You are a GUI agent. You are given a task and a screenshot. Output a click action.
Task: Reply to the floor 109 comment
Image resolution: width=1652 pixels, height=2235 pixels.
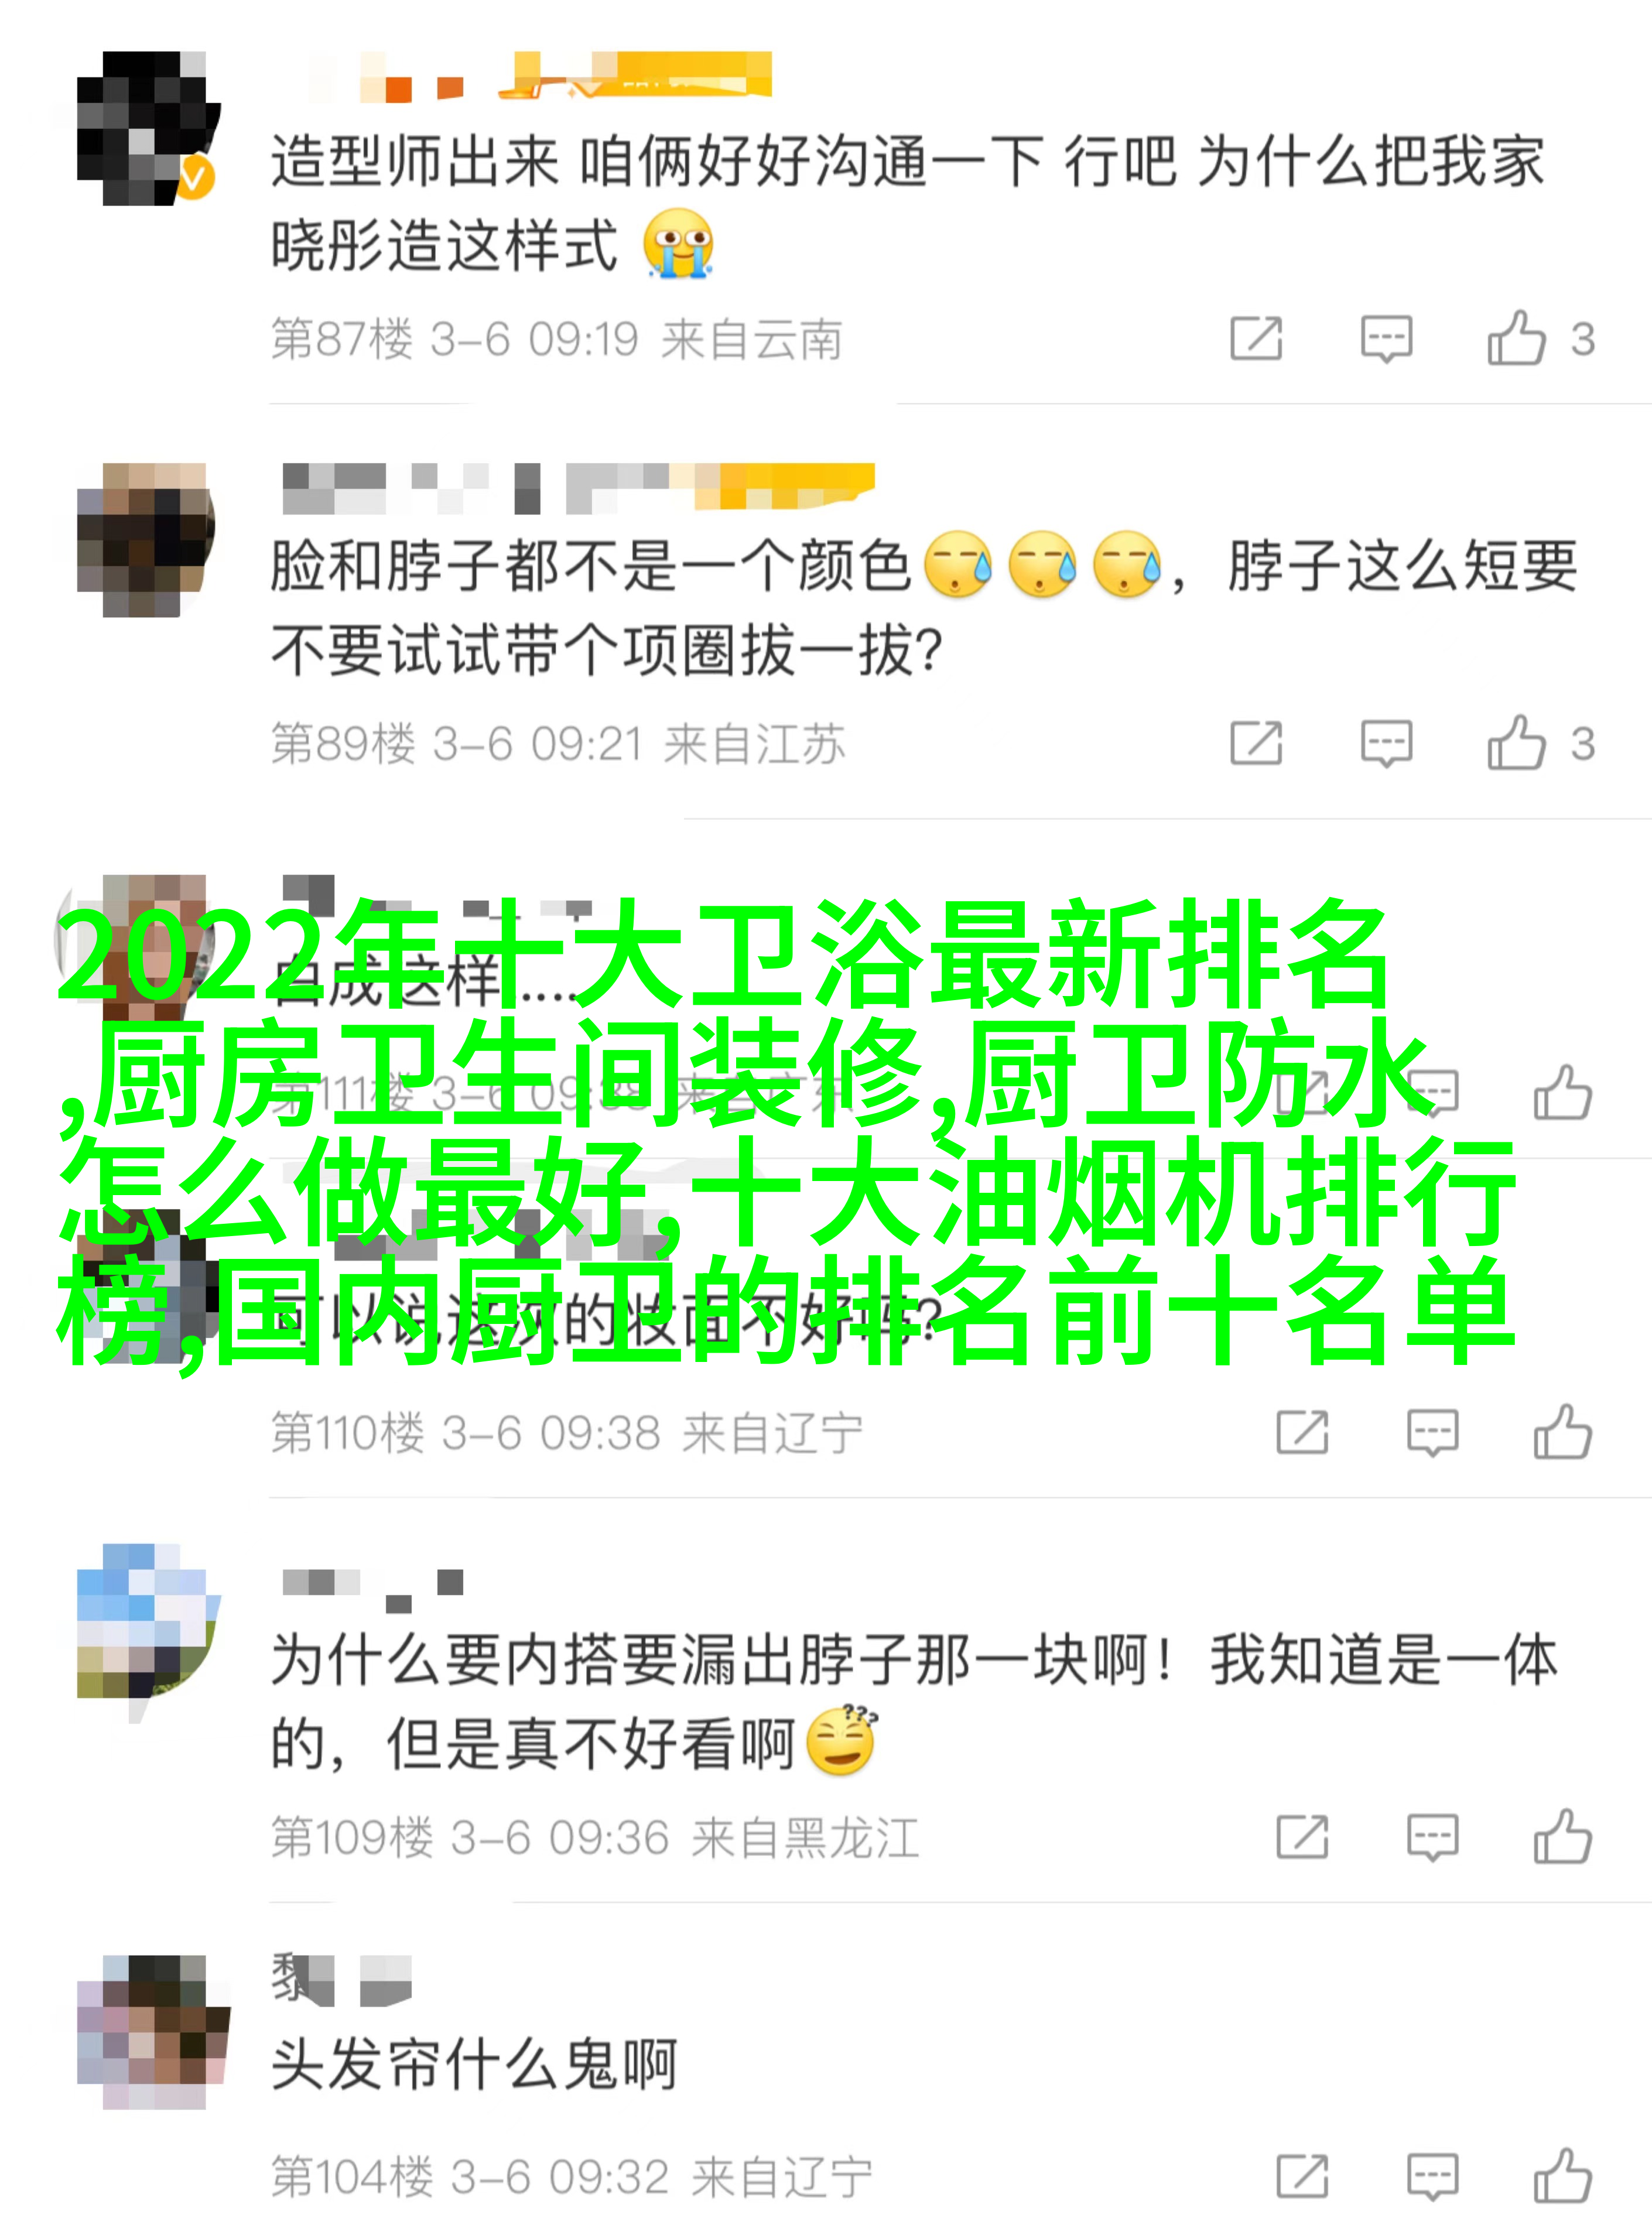(x=1432, y=1837)
